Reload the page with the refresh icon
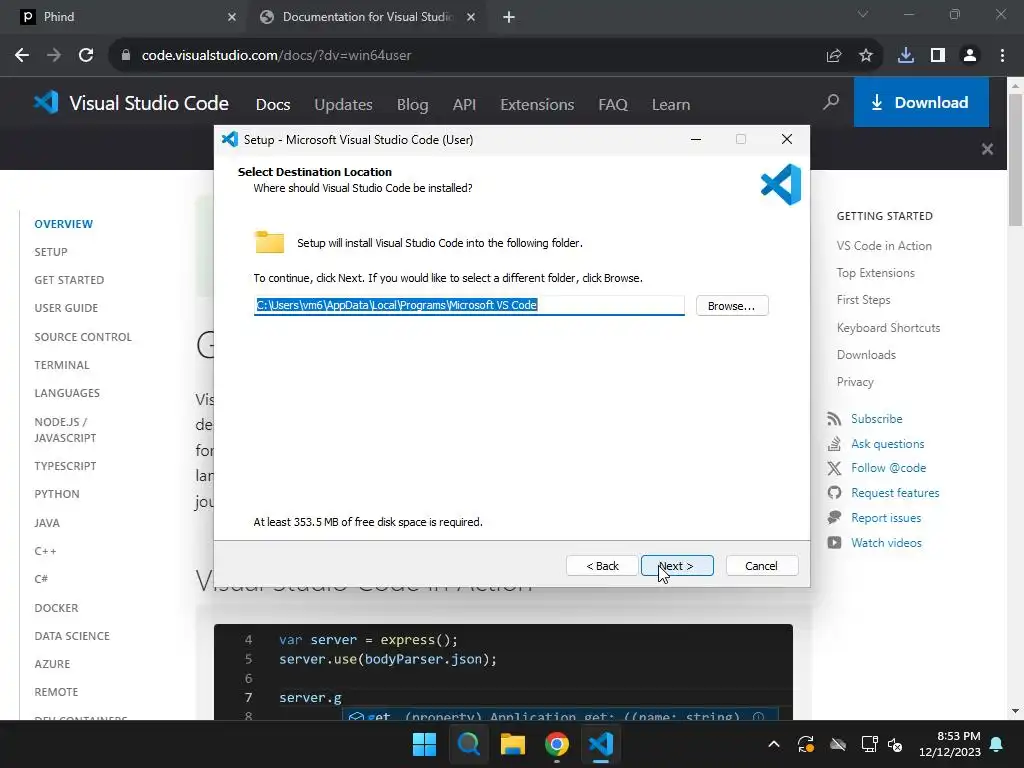This screenshot has width=1024, height=768. pyautogui.click(x=86, y=56)
